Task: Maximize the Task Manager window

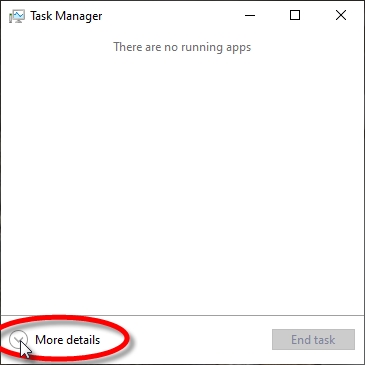Action: pyautogui.click(x=295, y=15)
